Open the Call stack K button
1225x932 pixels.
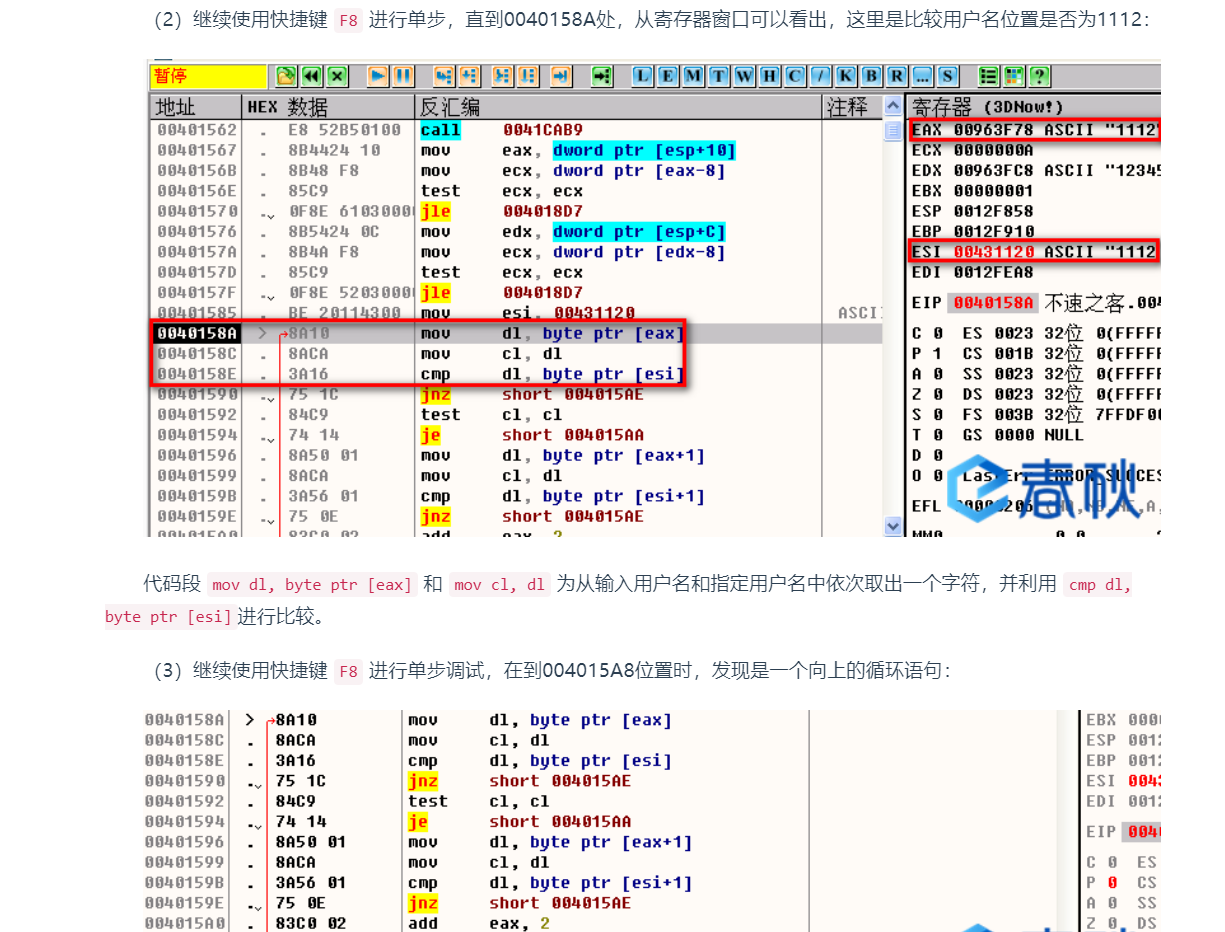pos(846,76)
